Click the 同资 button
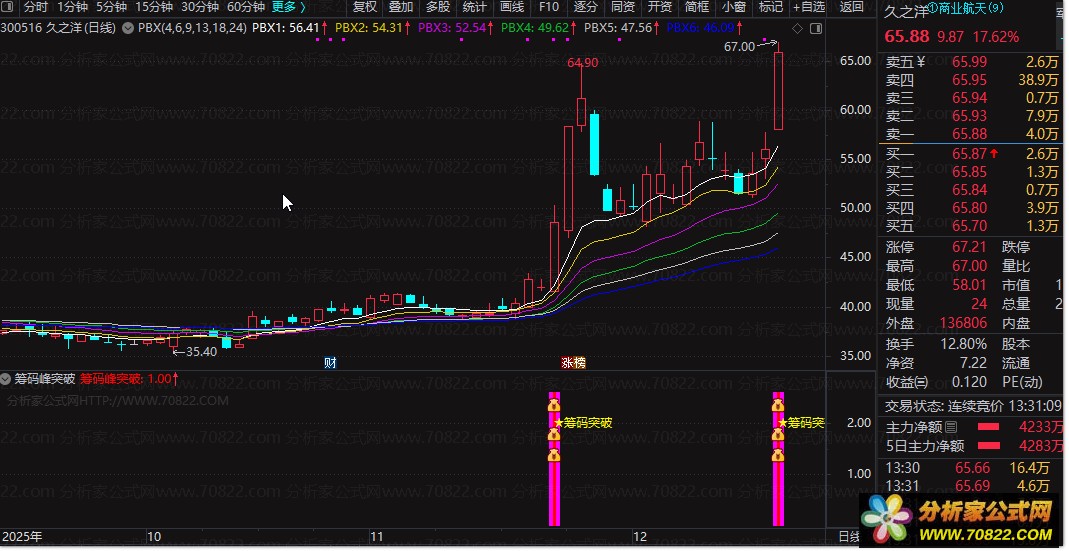 click(x=622, y=8)
